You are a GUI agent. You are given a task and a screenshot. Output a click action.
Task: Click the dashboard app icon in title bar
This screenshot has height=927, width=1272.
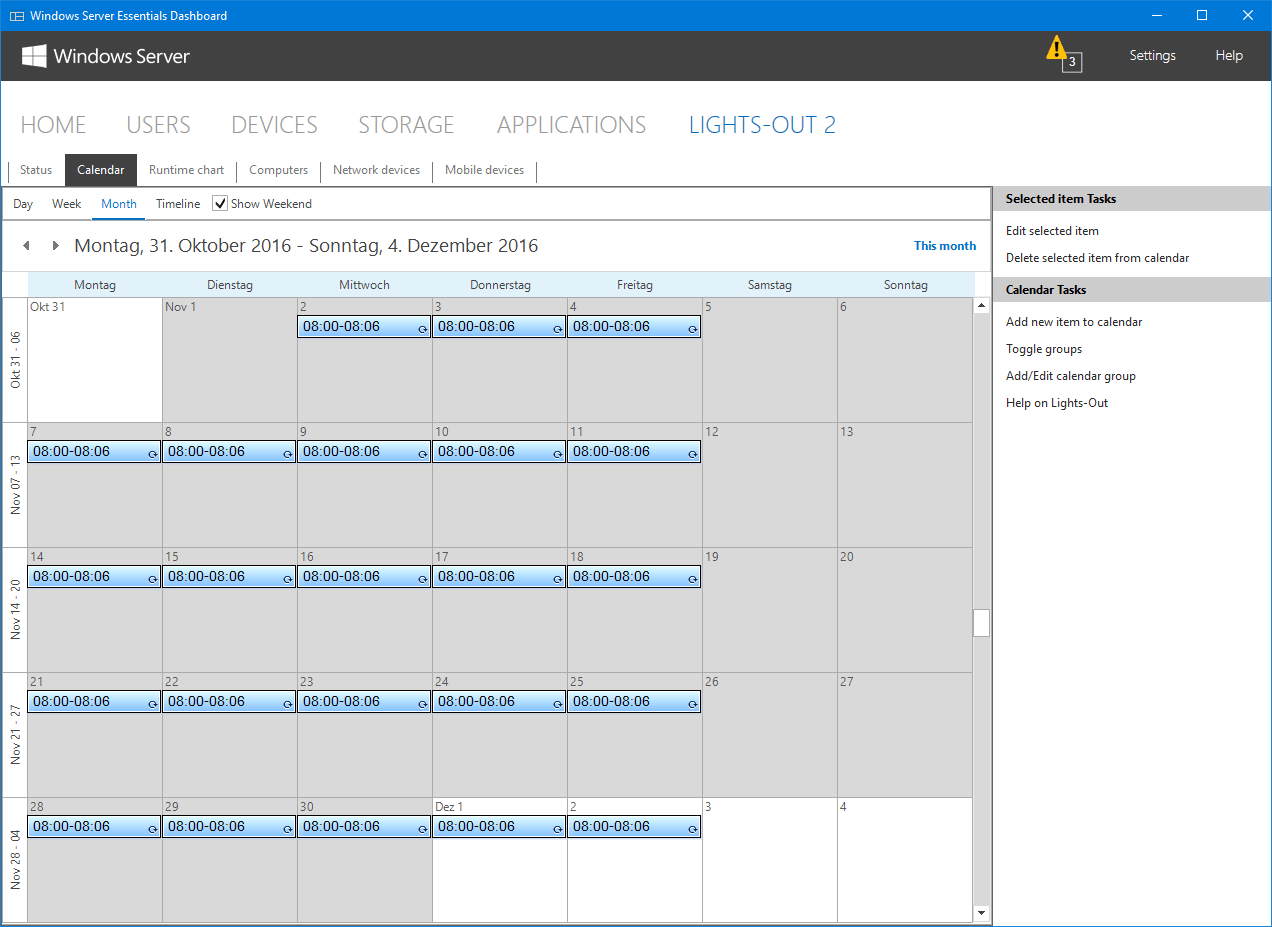click(x=16, y=15)
